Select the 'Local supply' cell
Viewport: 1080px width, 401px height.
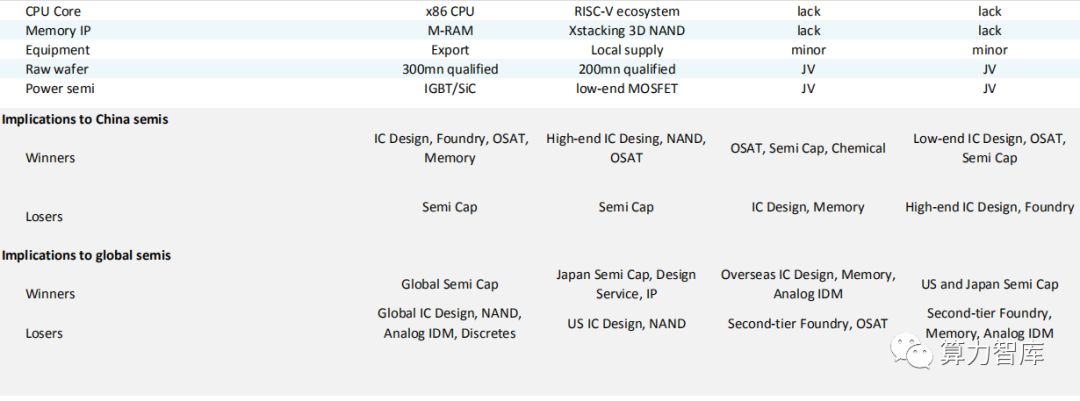click(x=627, y=50)
